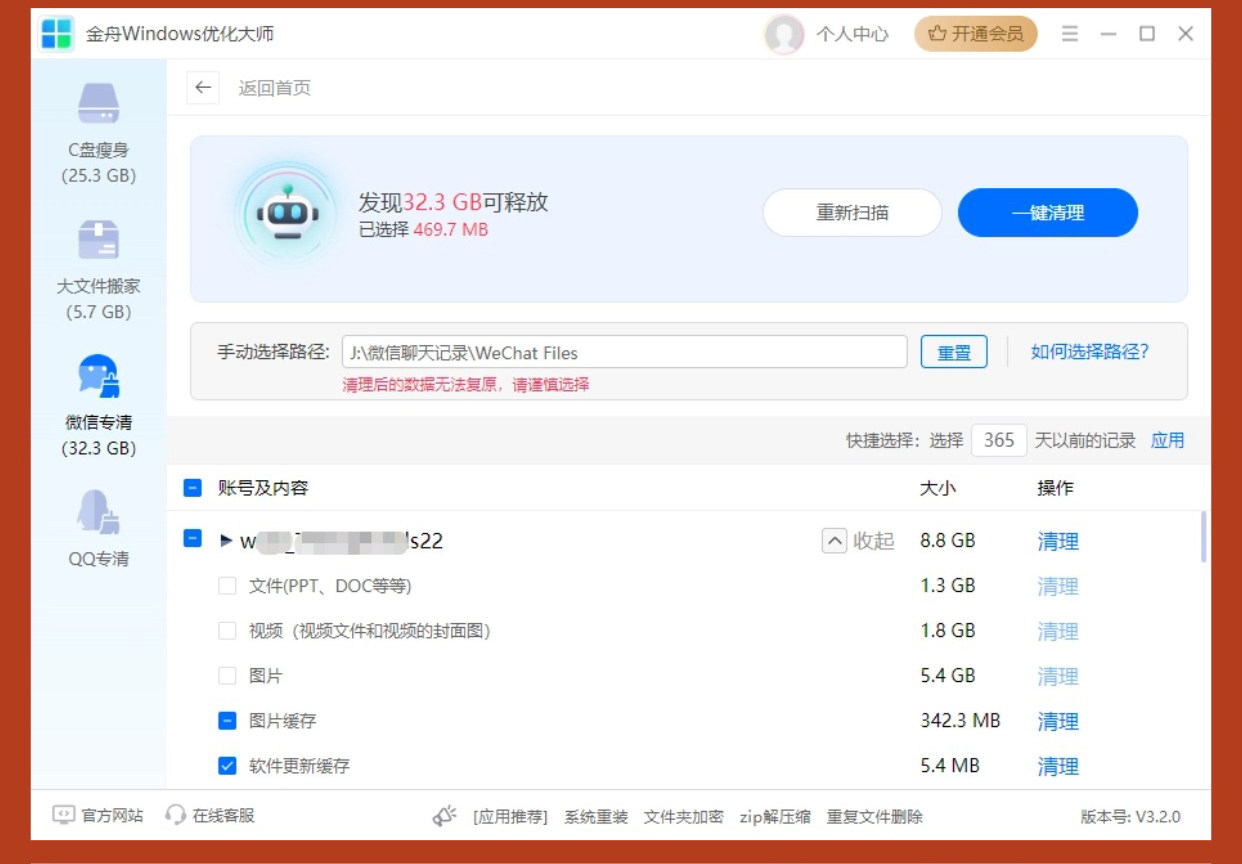This screenshot has height=864, width=1242.
Task: Check the 文件(PPT、DOC等等) checkbox
Action: tap(227, 586)
